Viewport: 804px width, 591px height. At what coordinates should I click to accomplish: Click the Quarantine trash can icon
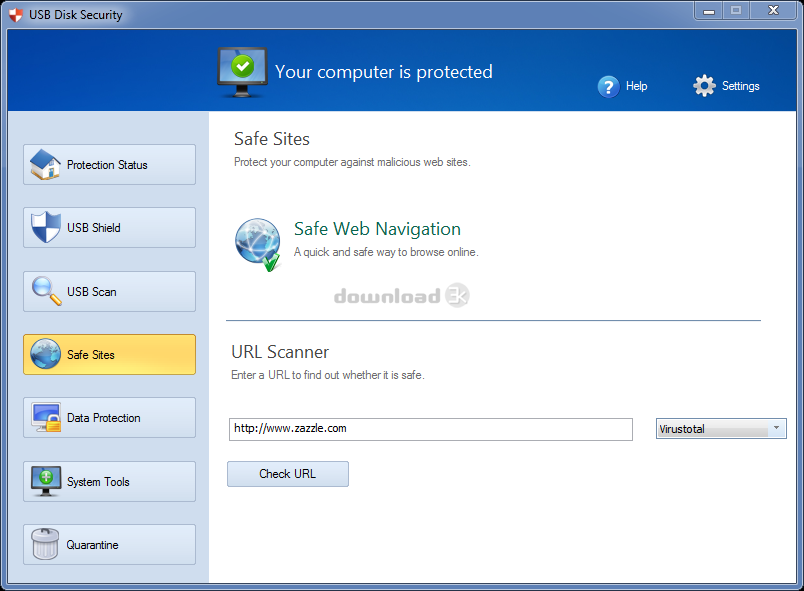click(x=45, y=544)
